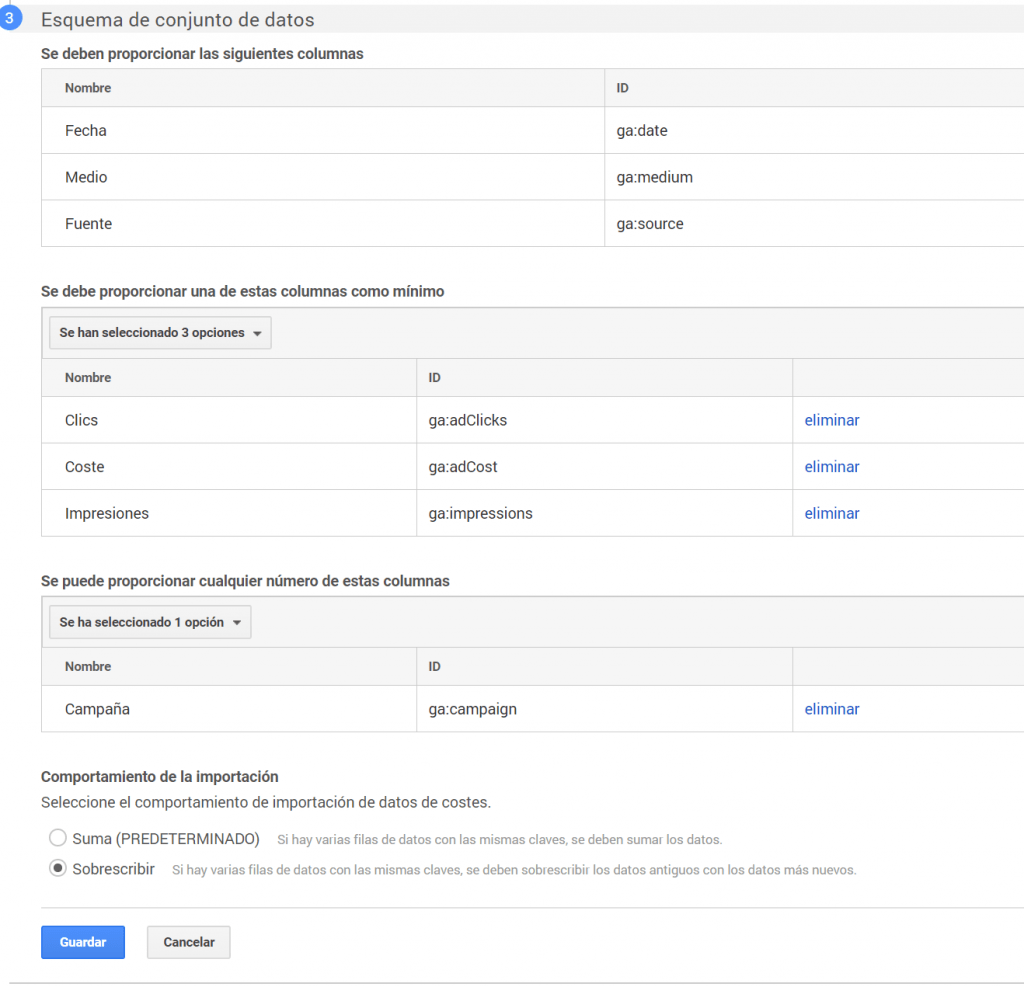Open the 'Se han seleccionado 3 opciones' dropdown
Viewport: 1024px width, 987px height.
[x=160, y=332]
